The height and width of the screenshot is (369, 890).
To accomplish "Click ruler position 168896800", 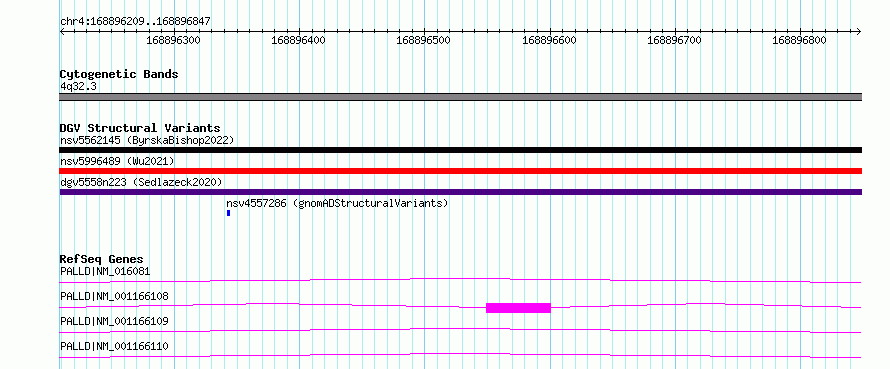I will 800,40.
